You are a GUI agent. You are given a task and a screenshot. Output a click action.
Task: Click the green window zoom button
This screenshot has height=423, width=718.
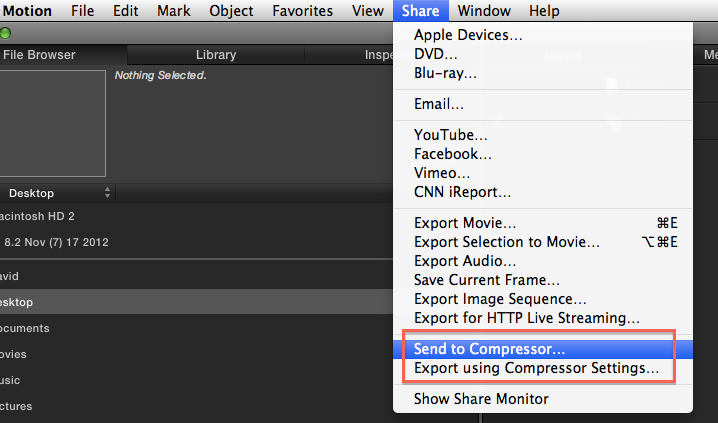[x=5, y=33]
